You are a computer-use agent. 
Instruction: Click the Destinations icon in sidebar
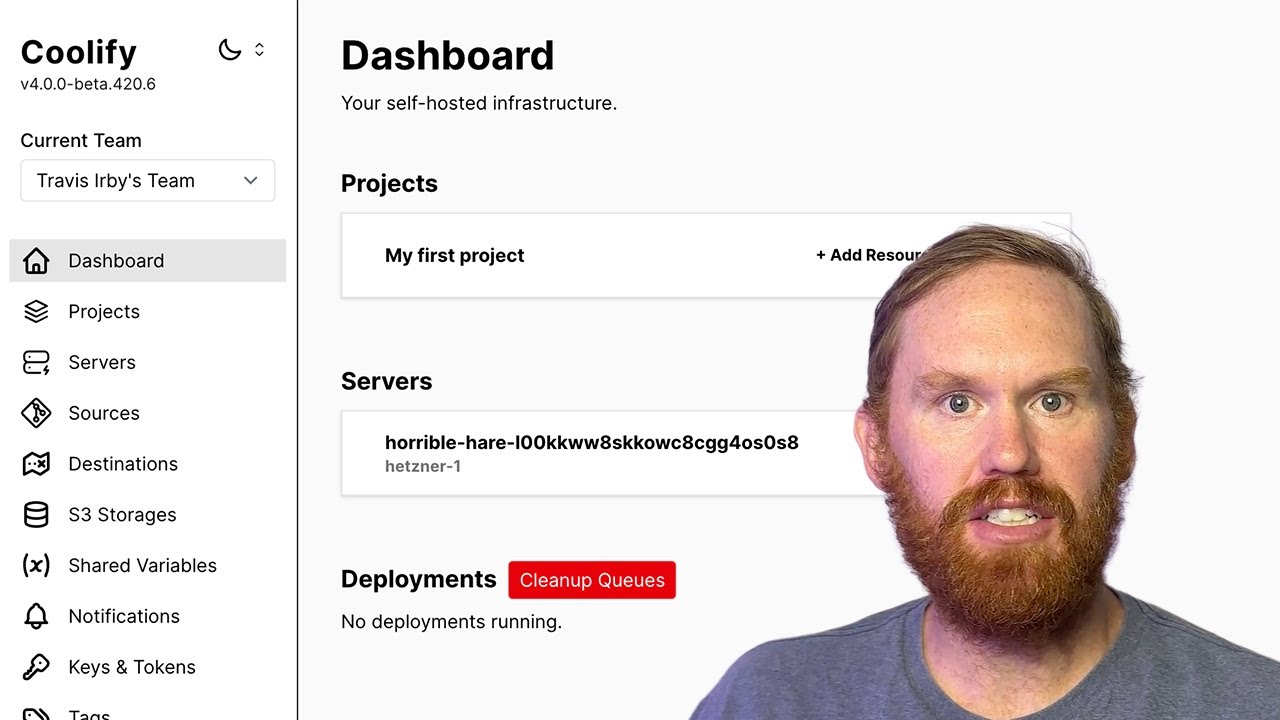point(36,464)
